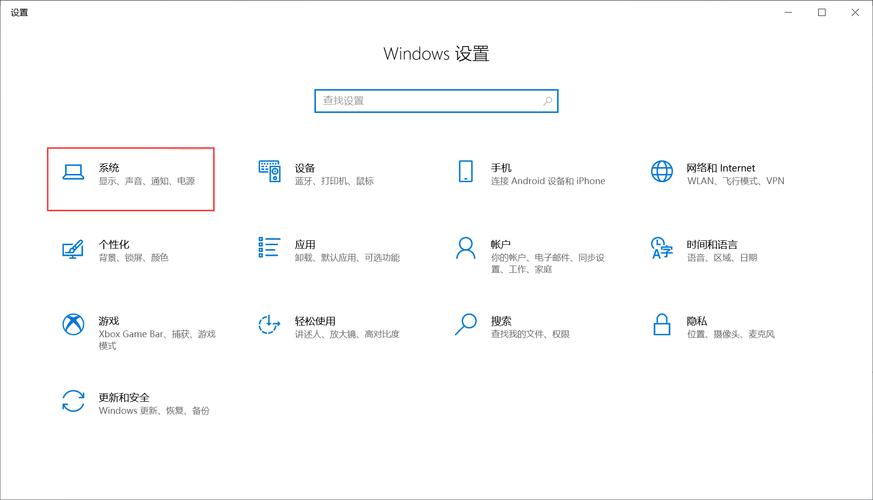873x500 pixels.
Task: Go to 游戏 settings title
Action: (109, 321)
